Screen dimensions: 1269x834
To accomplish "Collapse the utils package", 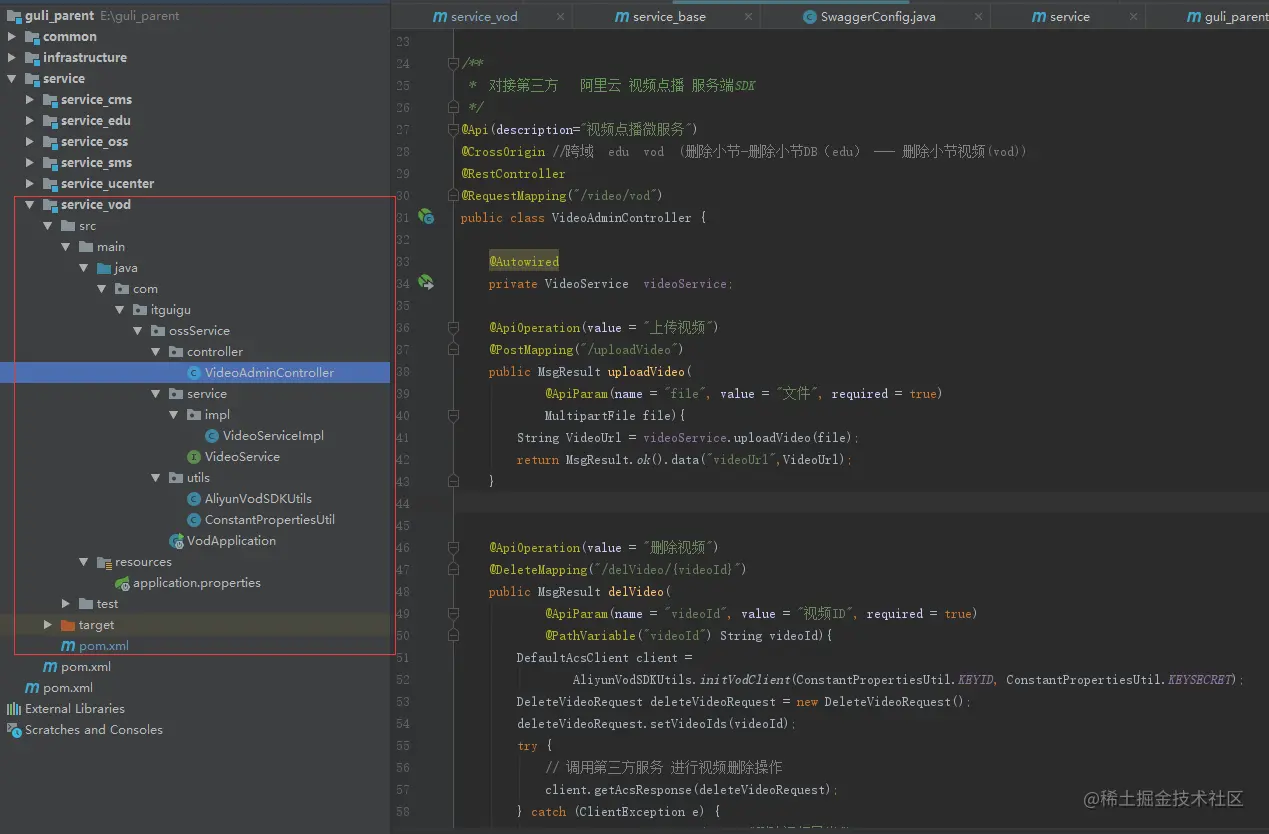I will (x=156, y=477).
